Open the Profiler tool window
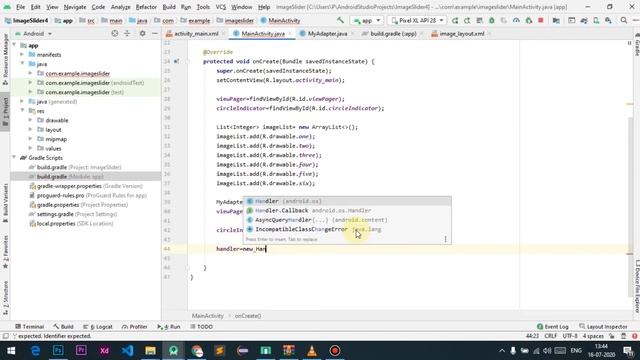Viewport: 640px width, 360px height. [135, 327]
